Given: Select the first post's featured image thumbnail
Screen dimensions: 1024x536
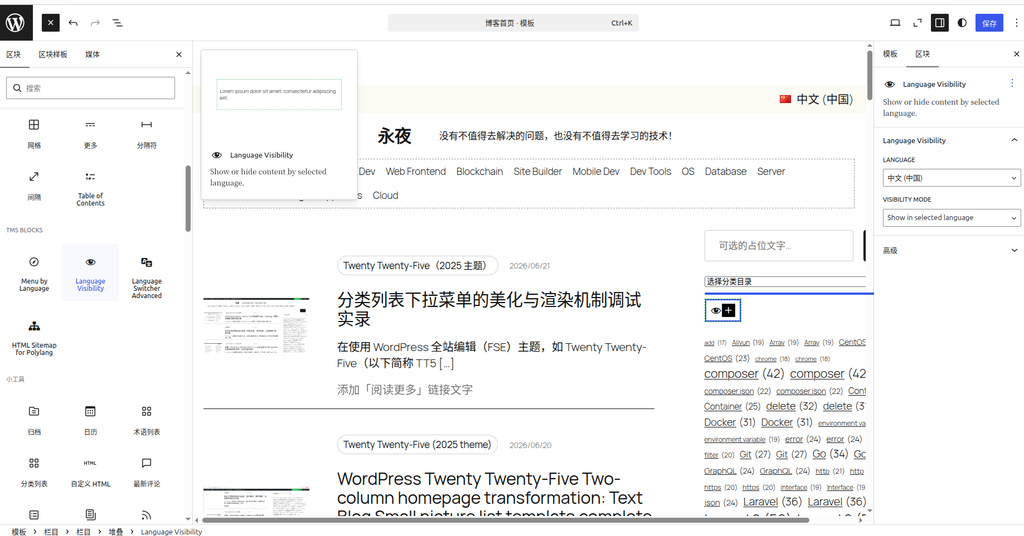Looking at the screenshot, I should 256,326.
